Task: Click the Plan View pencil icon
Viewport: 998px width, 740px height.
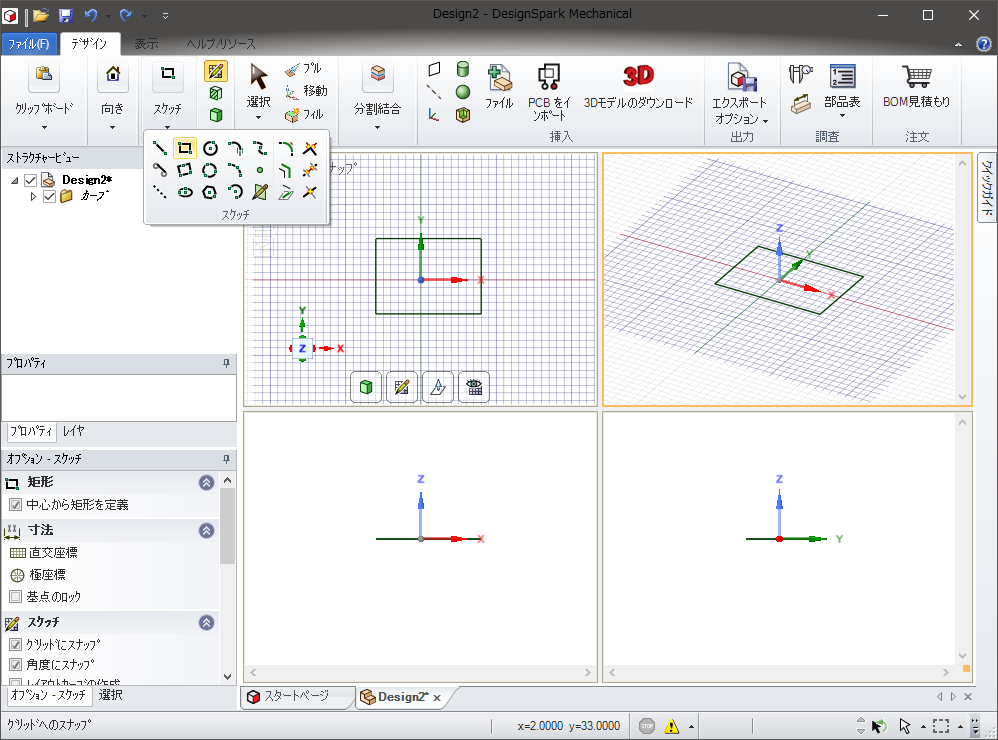Action: pos(260,192)
